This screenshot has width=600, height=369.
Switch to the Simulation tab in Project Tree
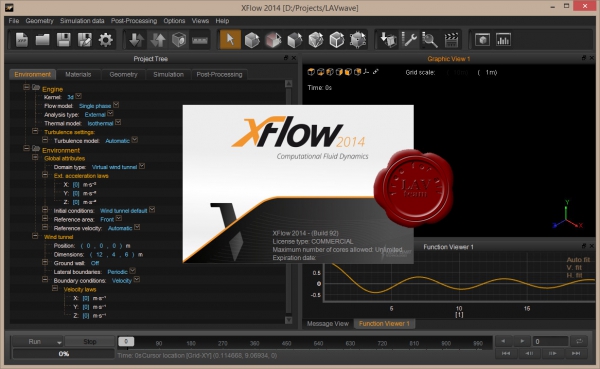point(168,74)
